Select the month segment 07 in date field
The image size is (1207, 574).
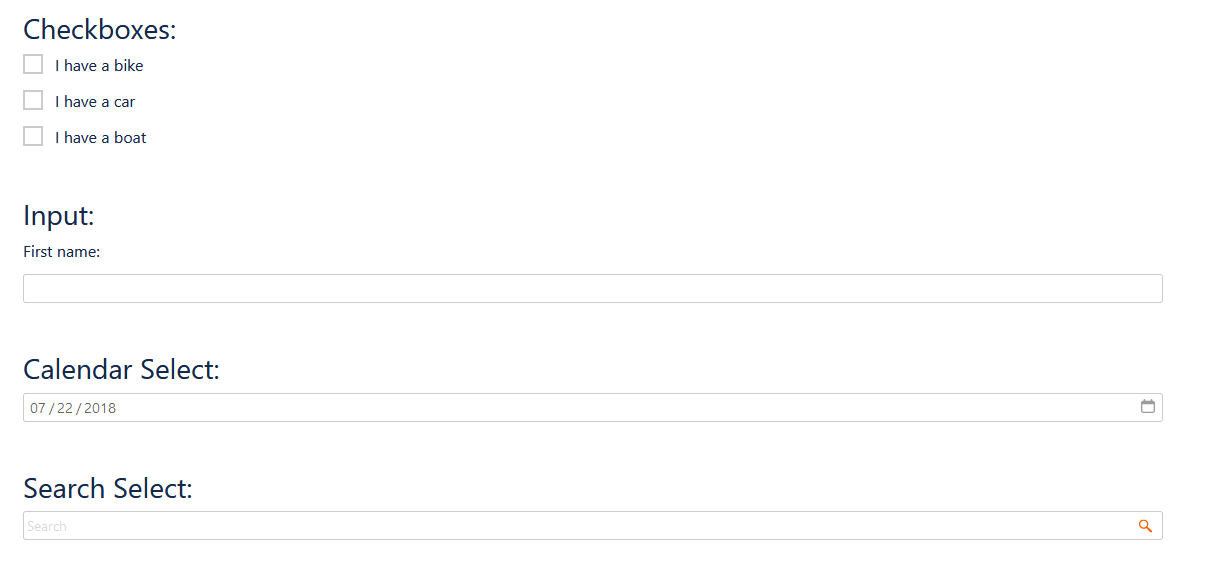pyautogui.click(x=38, y=408)
